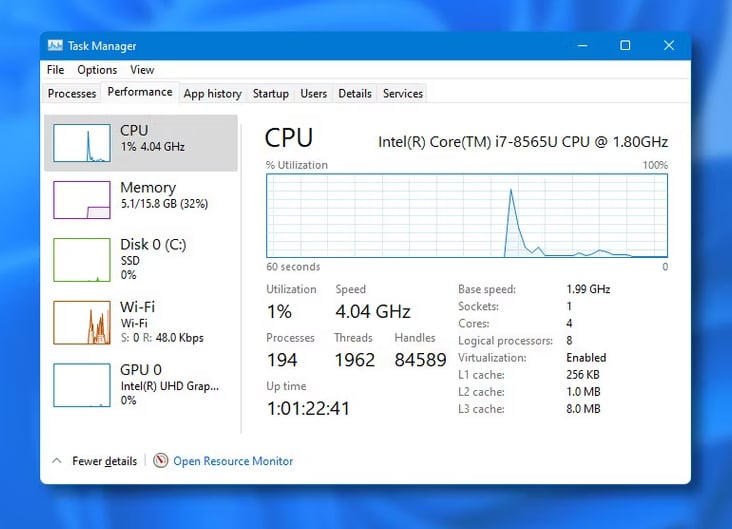Viewport: 732px width, 529px height.
Task: Click the % Utilization graph label
Action: 297,165
